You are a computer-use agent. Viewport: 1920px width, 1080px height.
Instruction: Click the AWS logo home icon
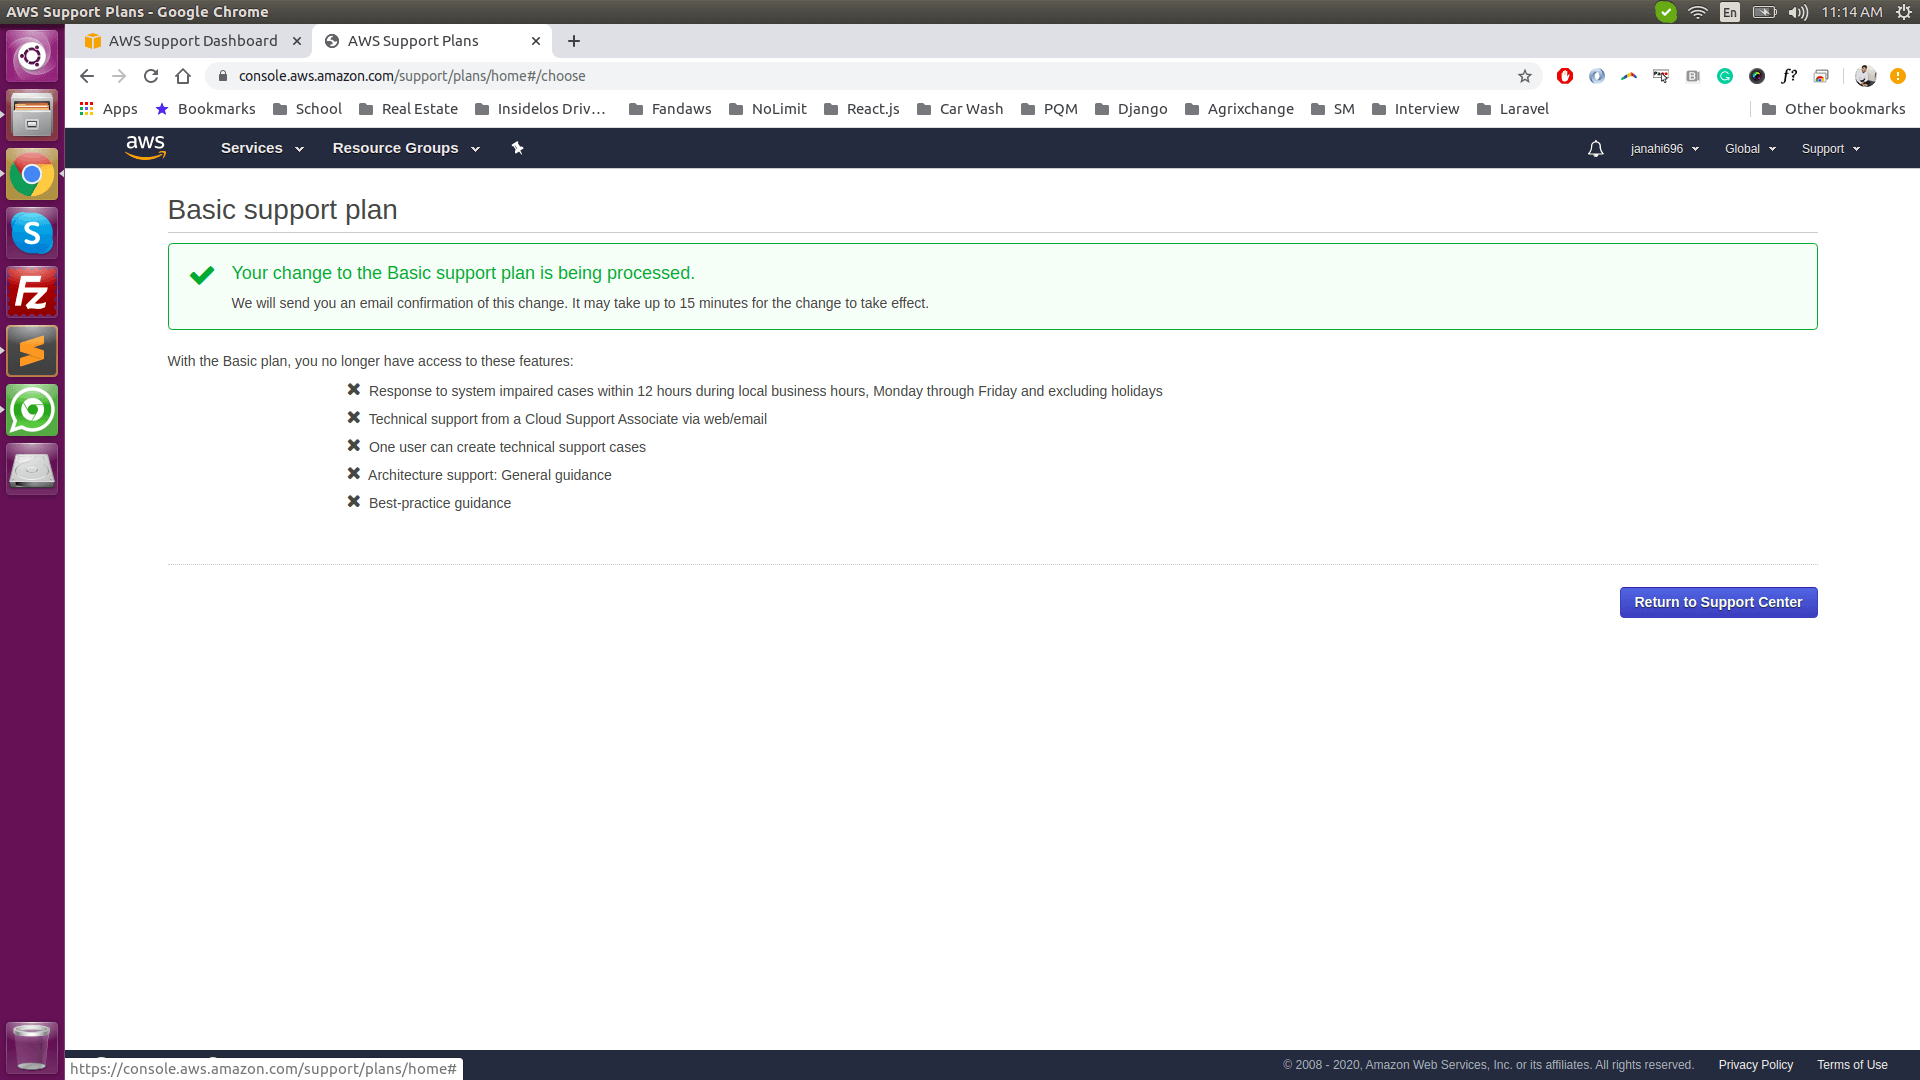[x=145, y=148]
